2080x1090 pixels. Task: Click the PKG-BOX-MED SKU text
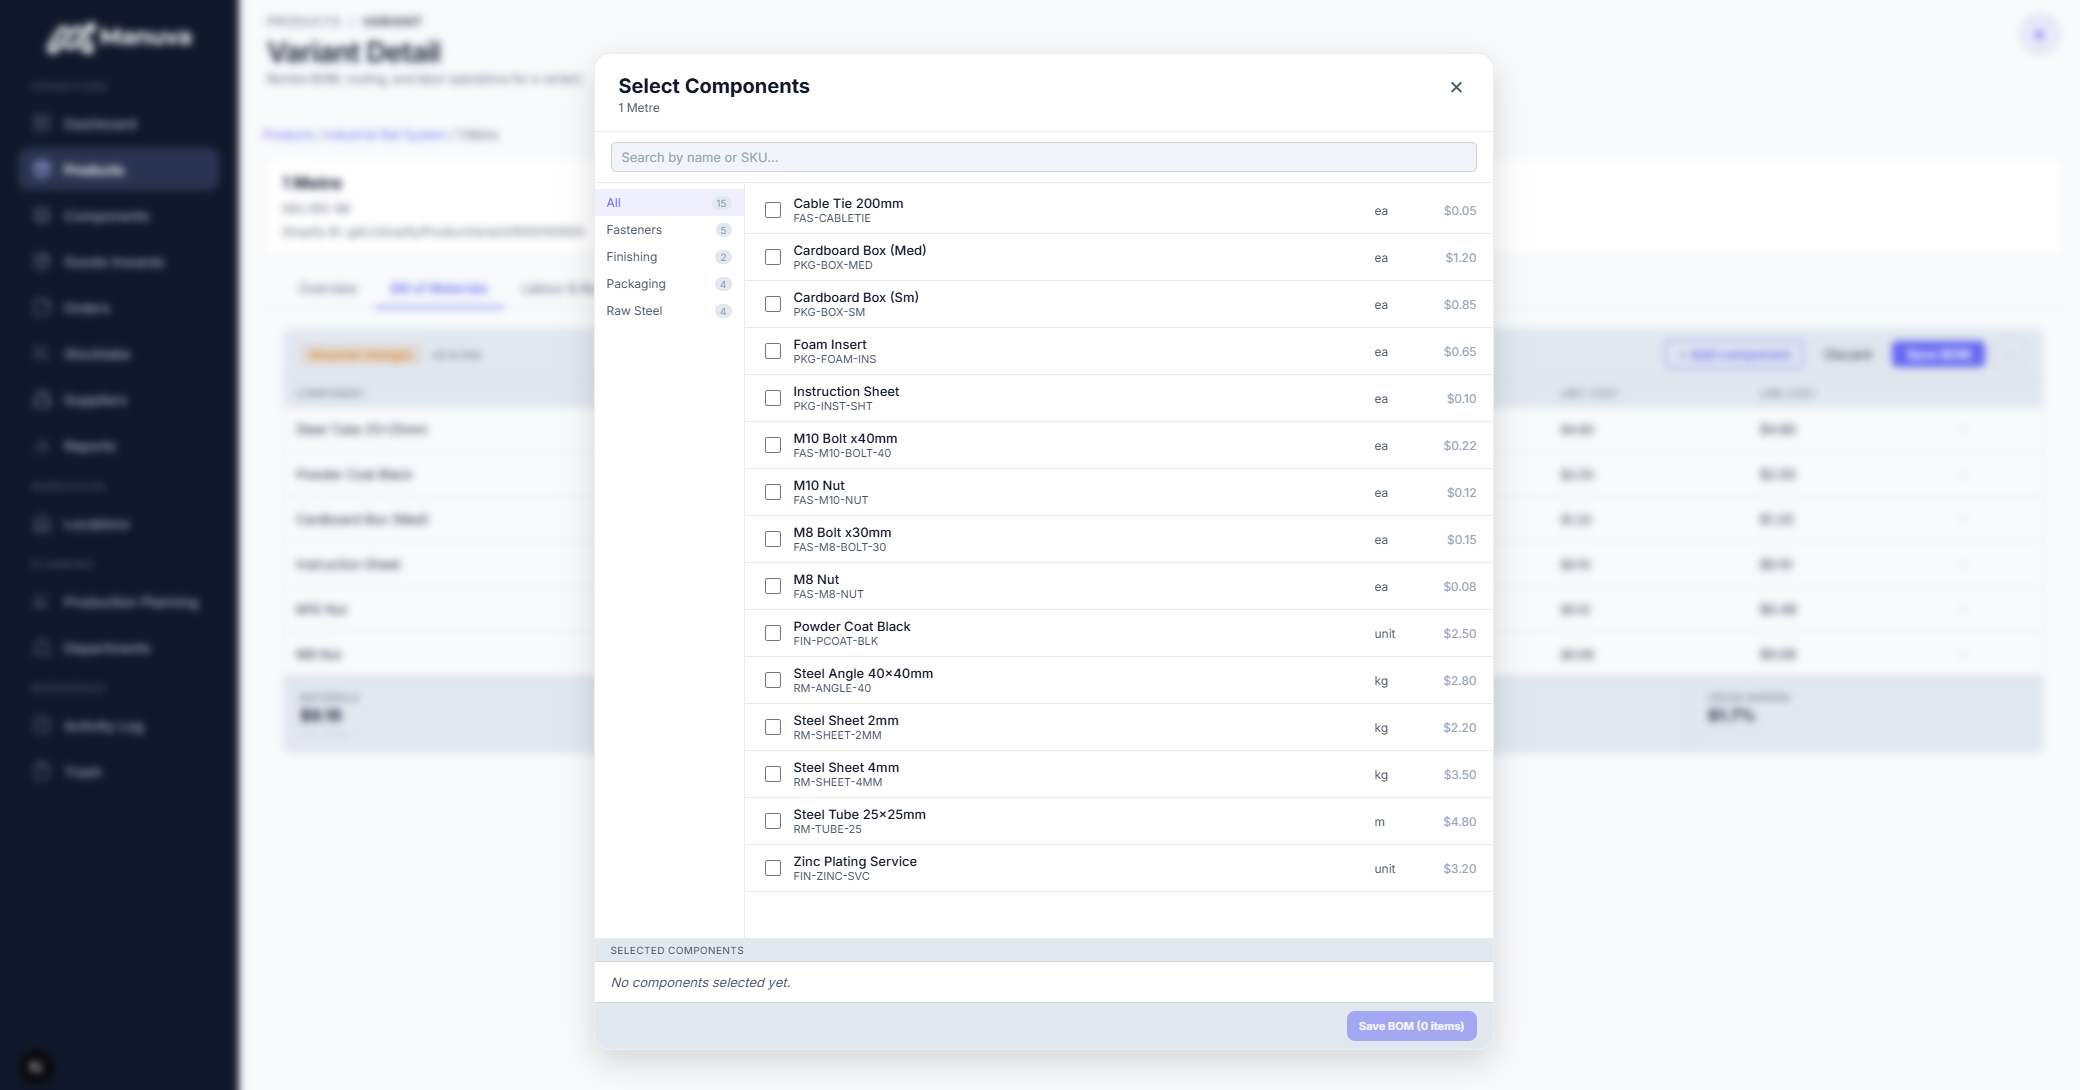click(x=833, y=265)
